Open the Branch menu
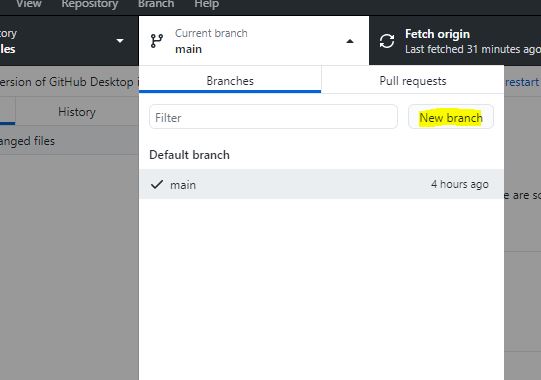The image size is (541, 380). coord(156,4)
